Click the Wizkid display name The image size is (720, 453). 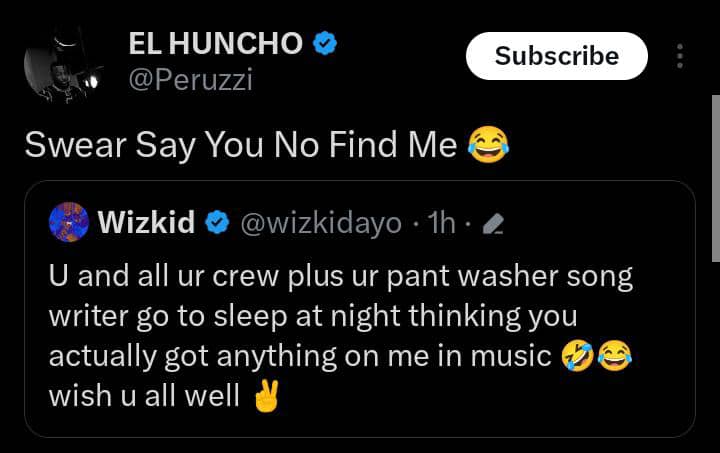click(146, 223)
